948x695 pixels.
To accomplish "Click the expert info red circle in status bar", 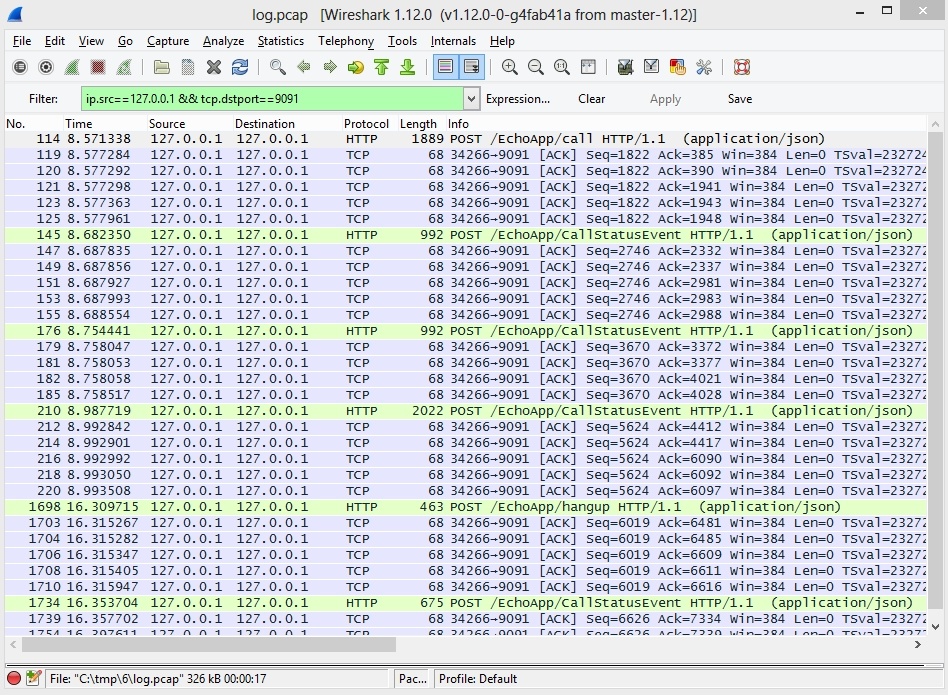I will (x=15, y=679).
